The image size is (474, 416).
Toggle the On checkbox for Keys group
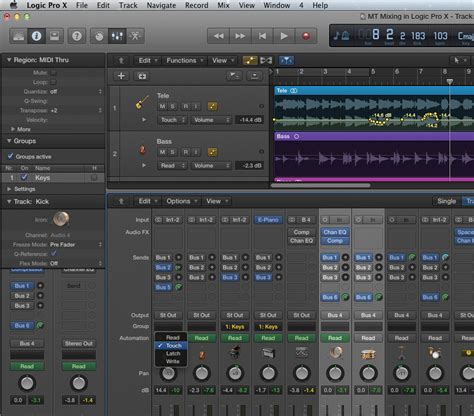(24, 177)
